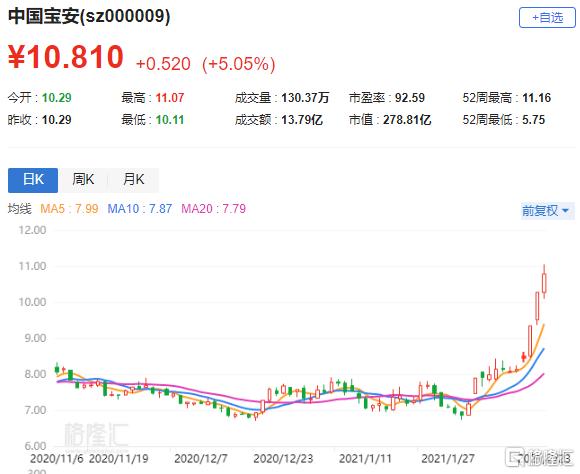Click the percentage change (+5.05%)
Image resolution: width=580 pixels, height=474 pixels.
[239, 64]
